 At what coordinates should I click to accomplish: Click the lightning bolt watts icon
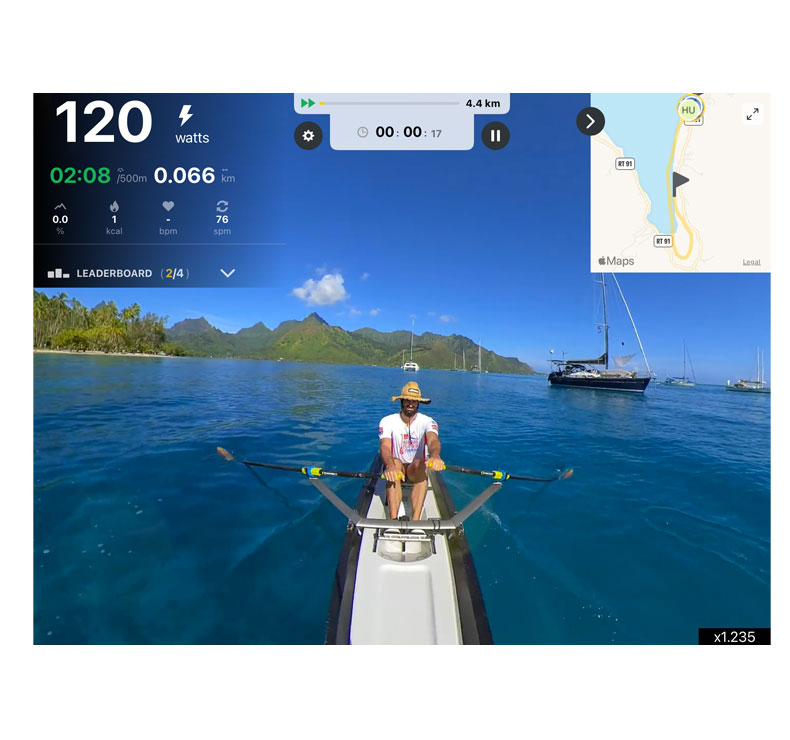pyautogui.click(x=185, y=115)
